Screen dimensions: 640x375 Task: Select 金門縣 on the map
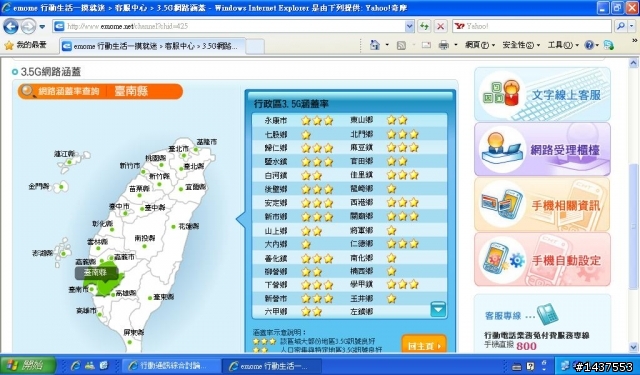click(39, 186)
